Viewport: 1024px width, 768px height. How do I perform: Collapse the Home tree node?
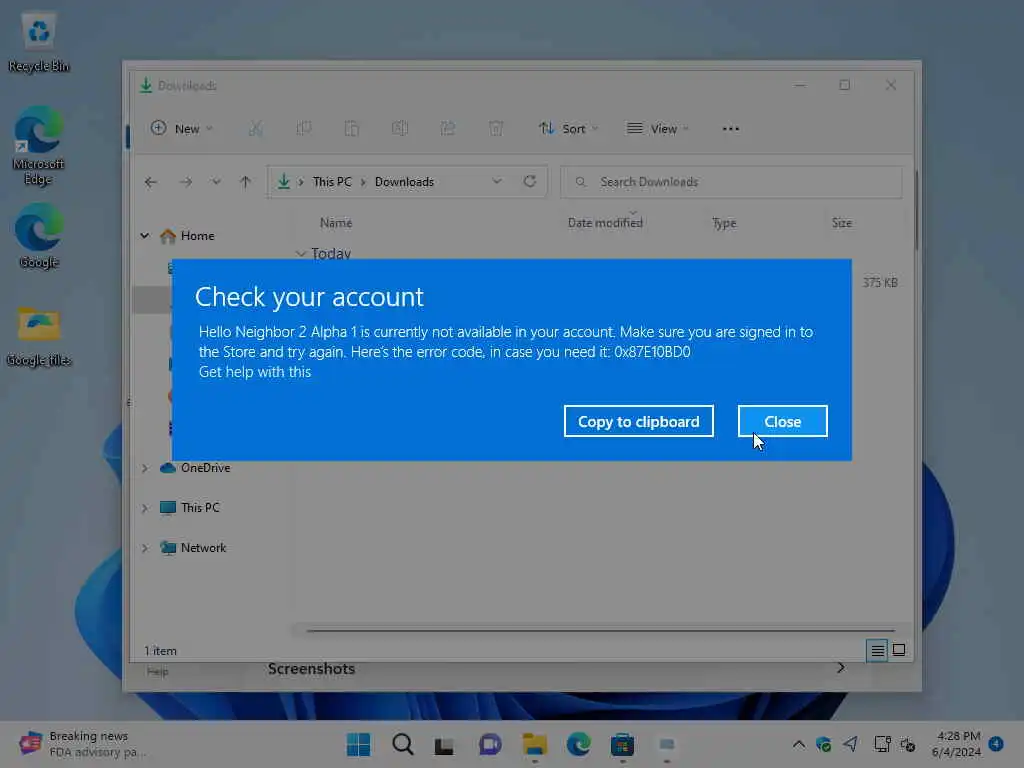pos(144,236)
